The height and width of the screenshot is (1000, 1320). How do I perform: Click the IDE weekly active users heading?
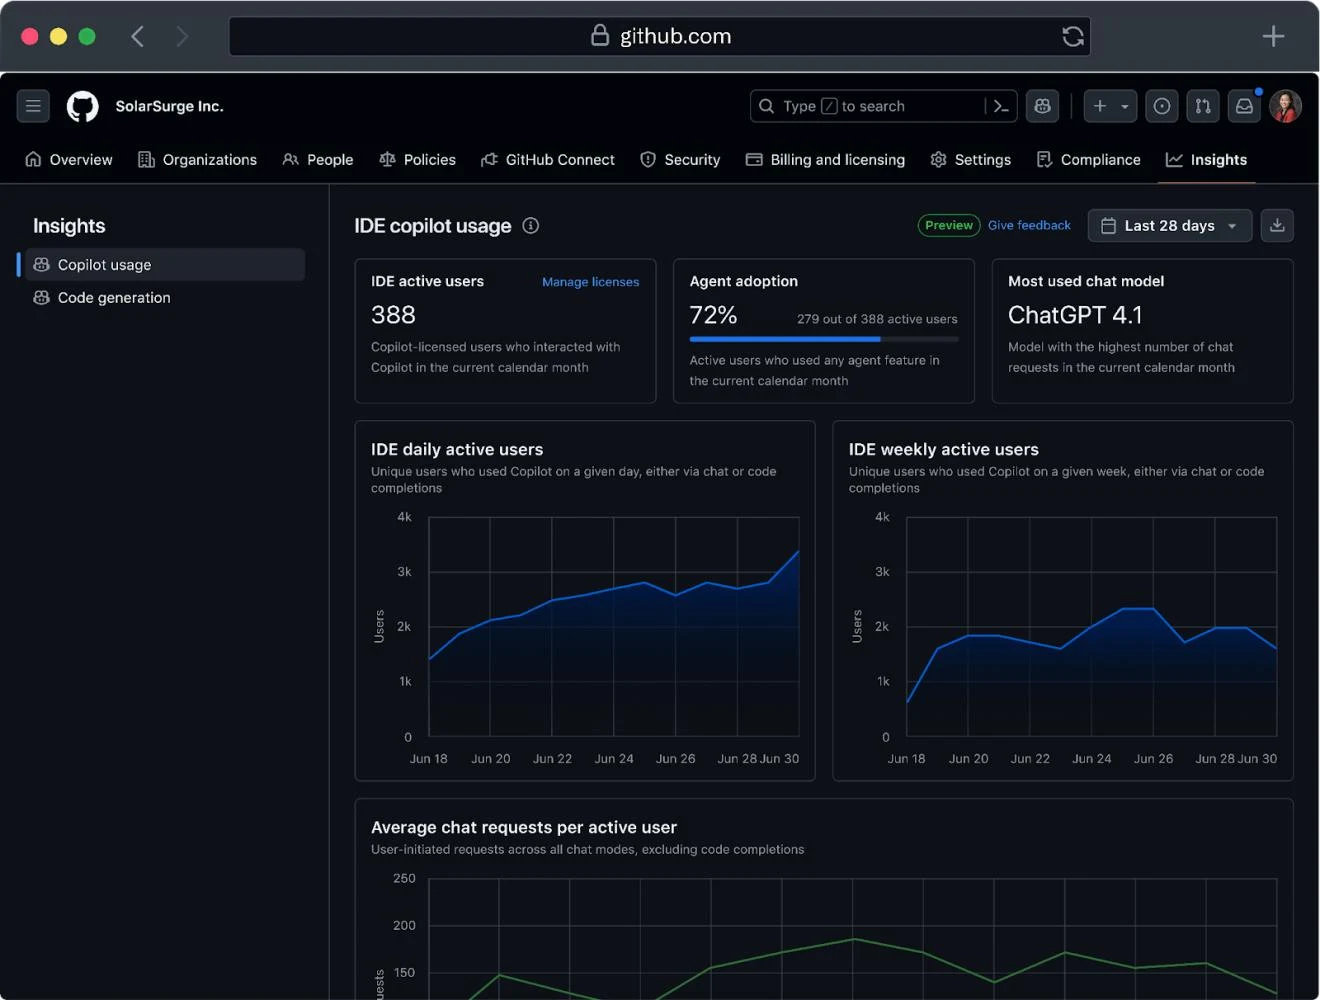pyautogui.click(x=944, y=450)
